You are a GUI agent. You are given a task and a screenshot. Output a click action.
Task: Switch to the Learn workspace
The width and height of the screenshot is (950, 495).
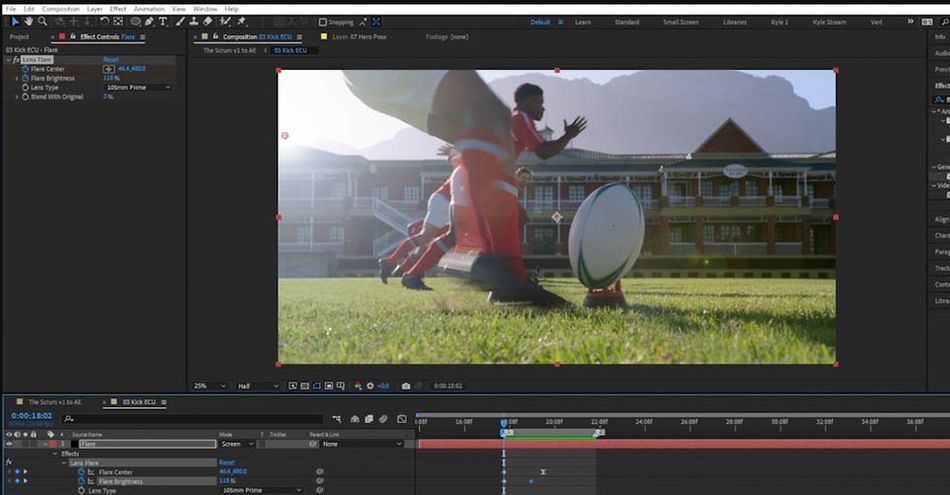point(583,22)
